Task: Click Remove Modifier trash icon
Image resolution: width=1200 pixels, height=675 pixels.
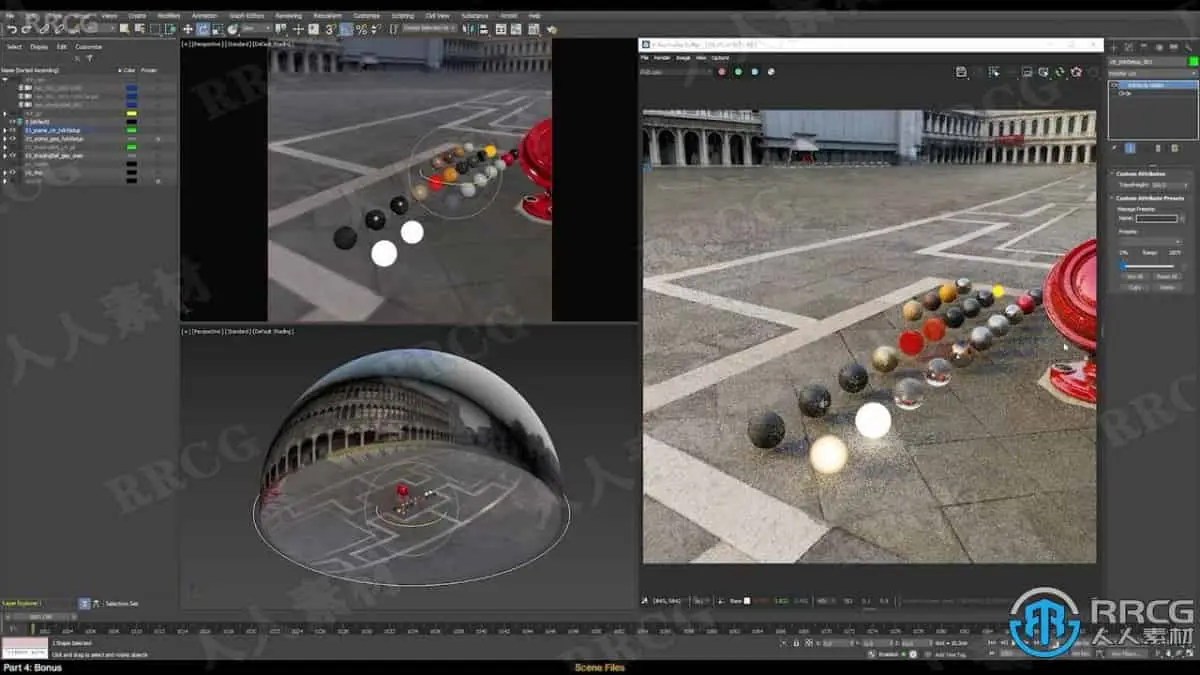Action: click(1158, 148)
